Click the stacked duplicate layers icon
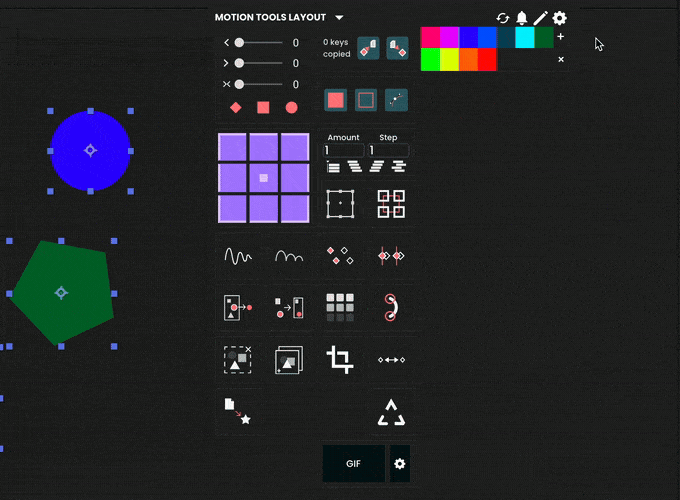 289,359
